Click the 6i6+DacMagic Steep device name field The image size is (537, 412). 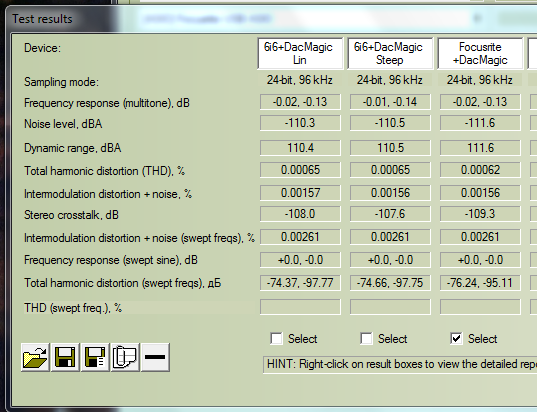click(390, 53)
